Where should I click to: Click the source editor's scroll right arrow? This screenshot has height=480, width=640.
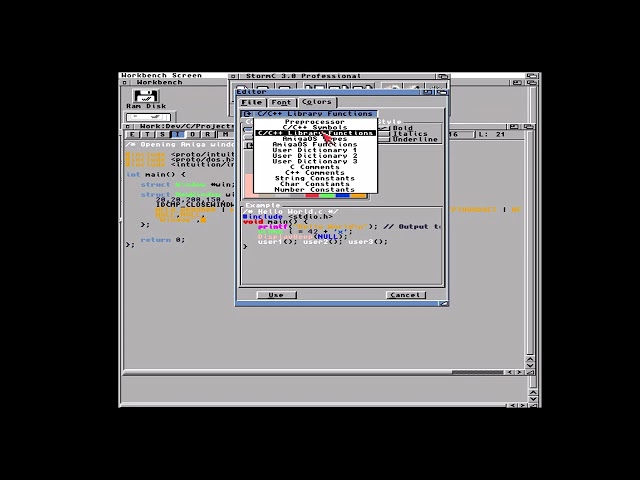pos(519,372)
